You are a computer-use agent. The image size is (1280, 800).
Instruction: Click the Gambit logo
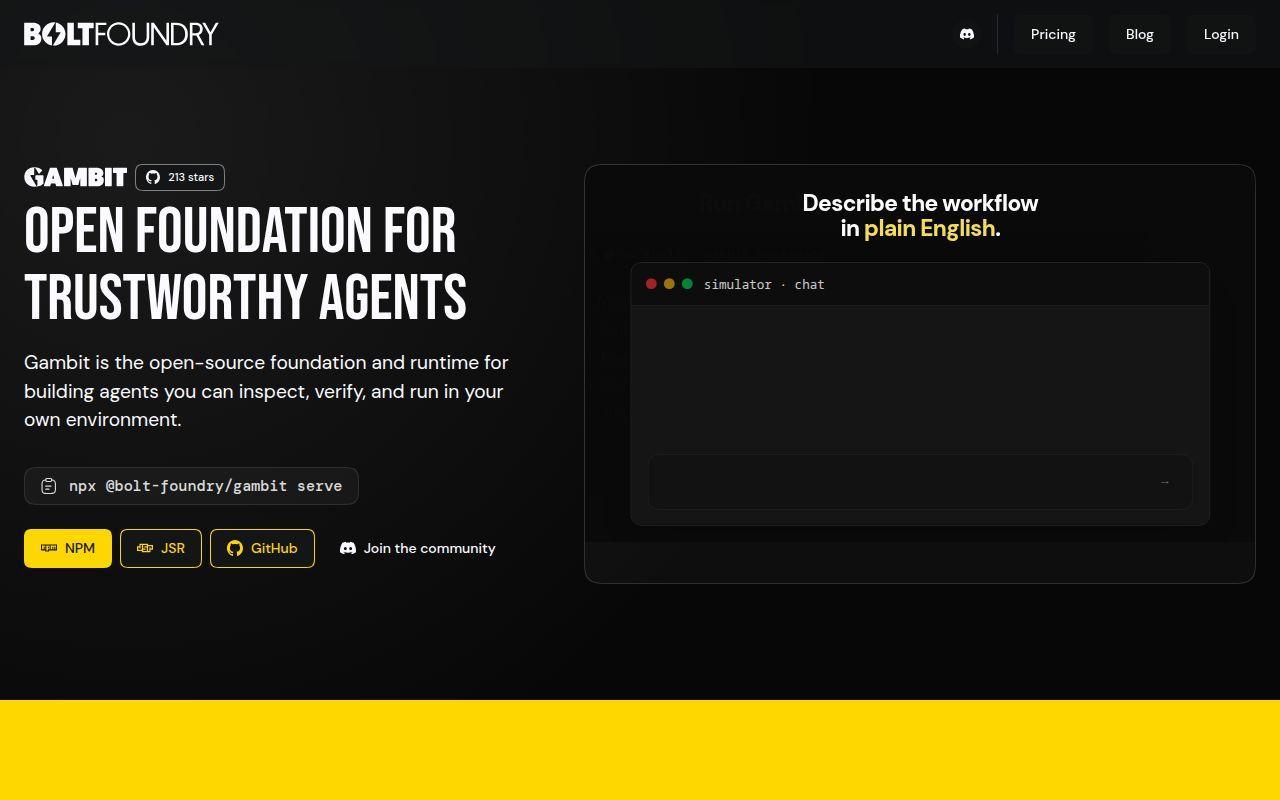coord(75,177)
